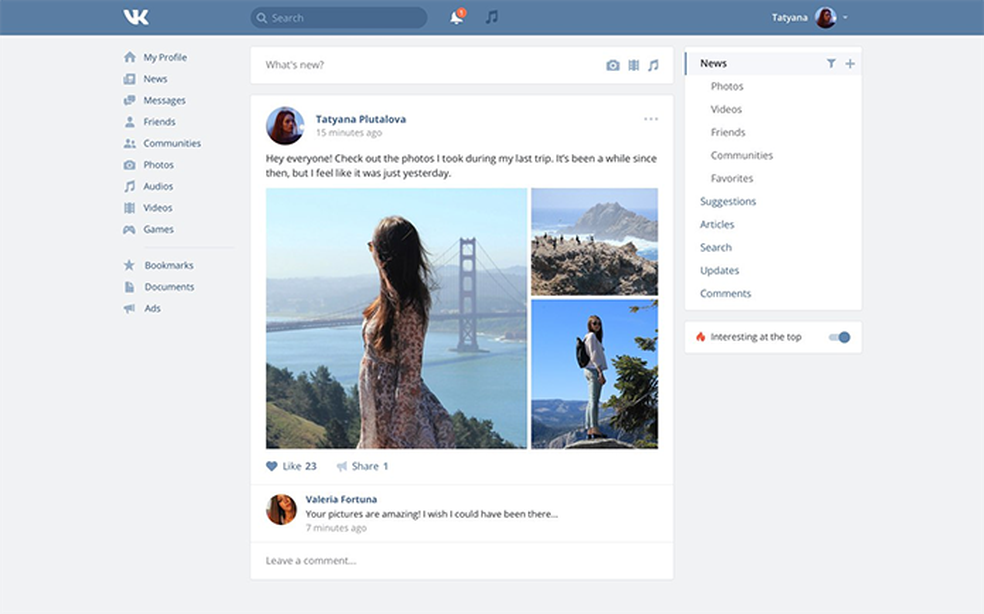Click the filter funnel icon in News panel
The width and height of the screenshot is (984, 614).
[831, 64]
